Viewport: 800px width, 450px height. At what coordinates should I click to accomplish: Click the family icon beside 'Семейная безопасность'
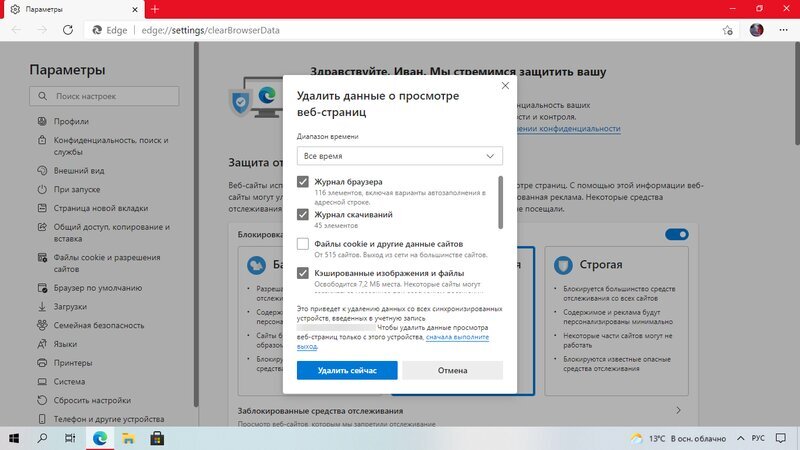42,325
